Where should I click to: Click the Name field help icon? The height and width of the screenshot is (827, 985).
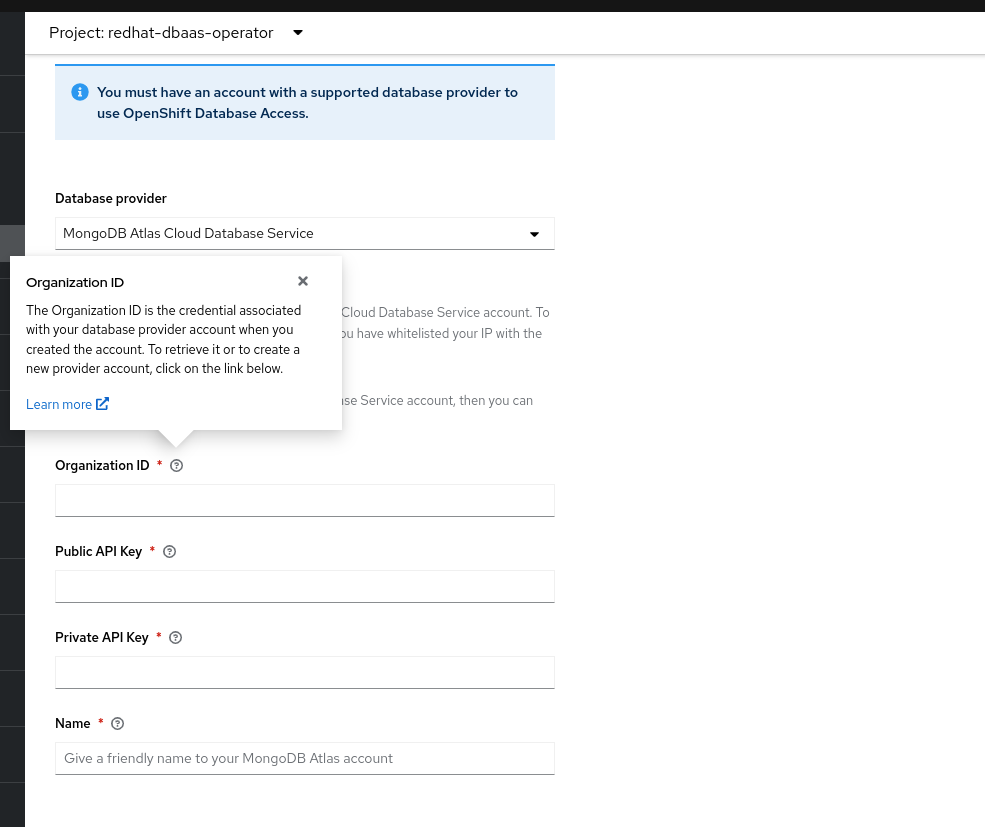point(118,723)
